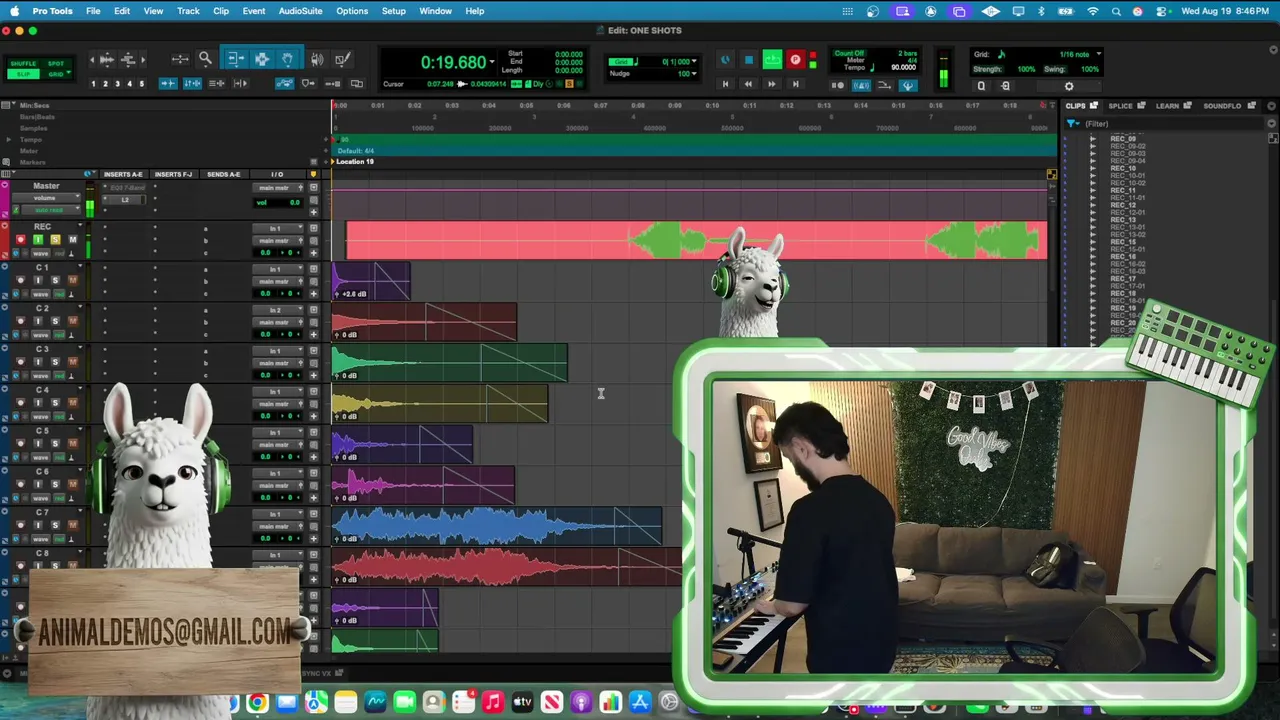The width and height of the screenshot is (1280, 720).
Task: Mute the REC track
Action: 72,240
